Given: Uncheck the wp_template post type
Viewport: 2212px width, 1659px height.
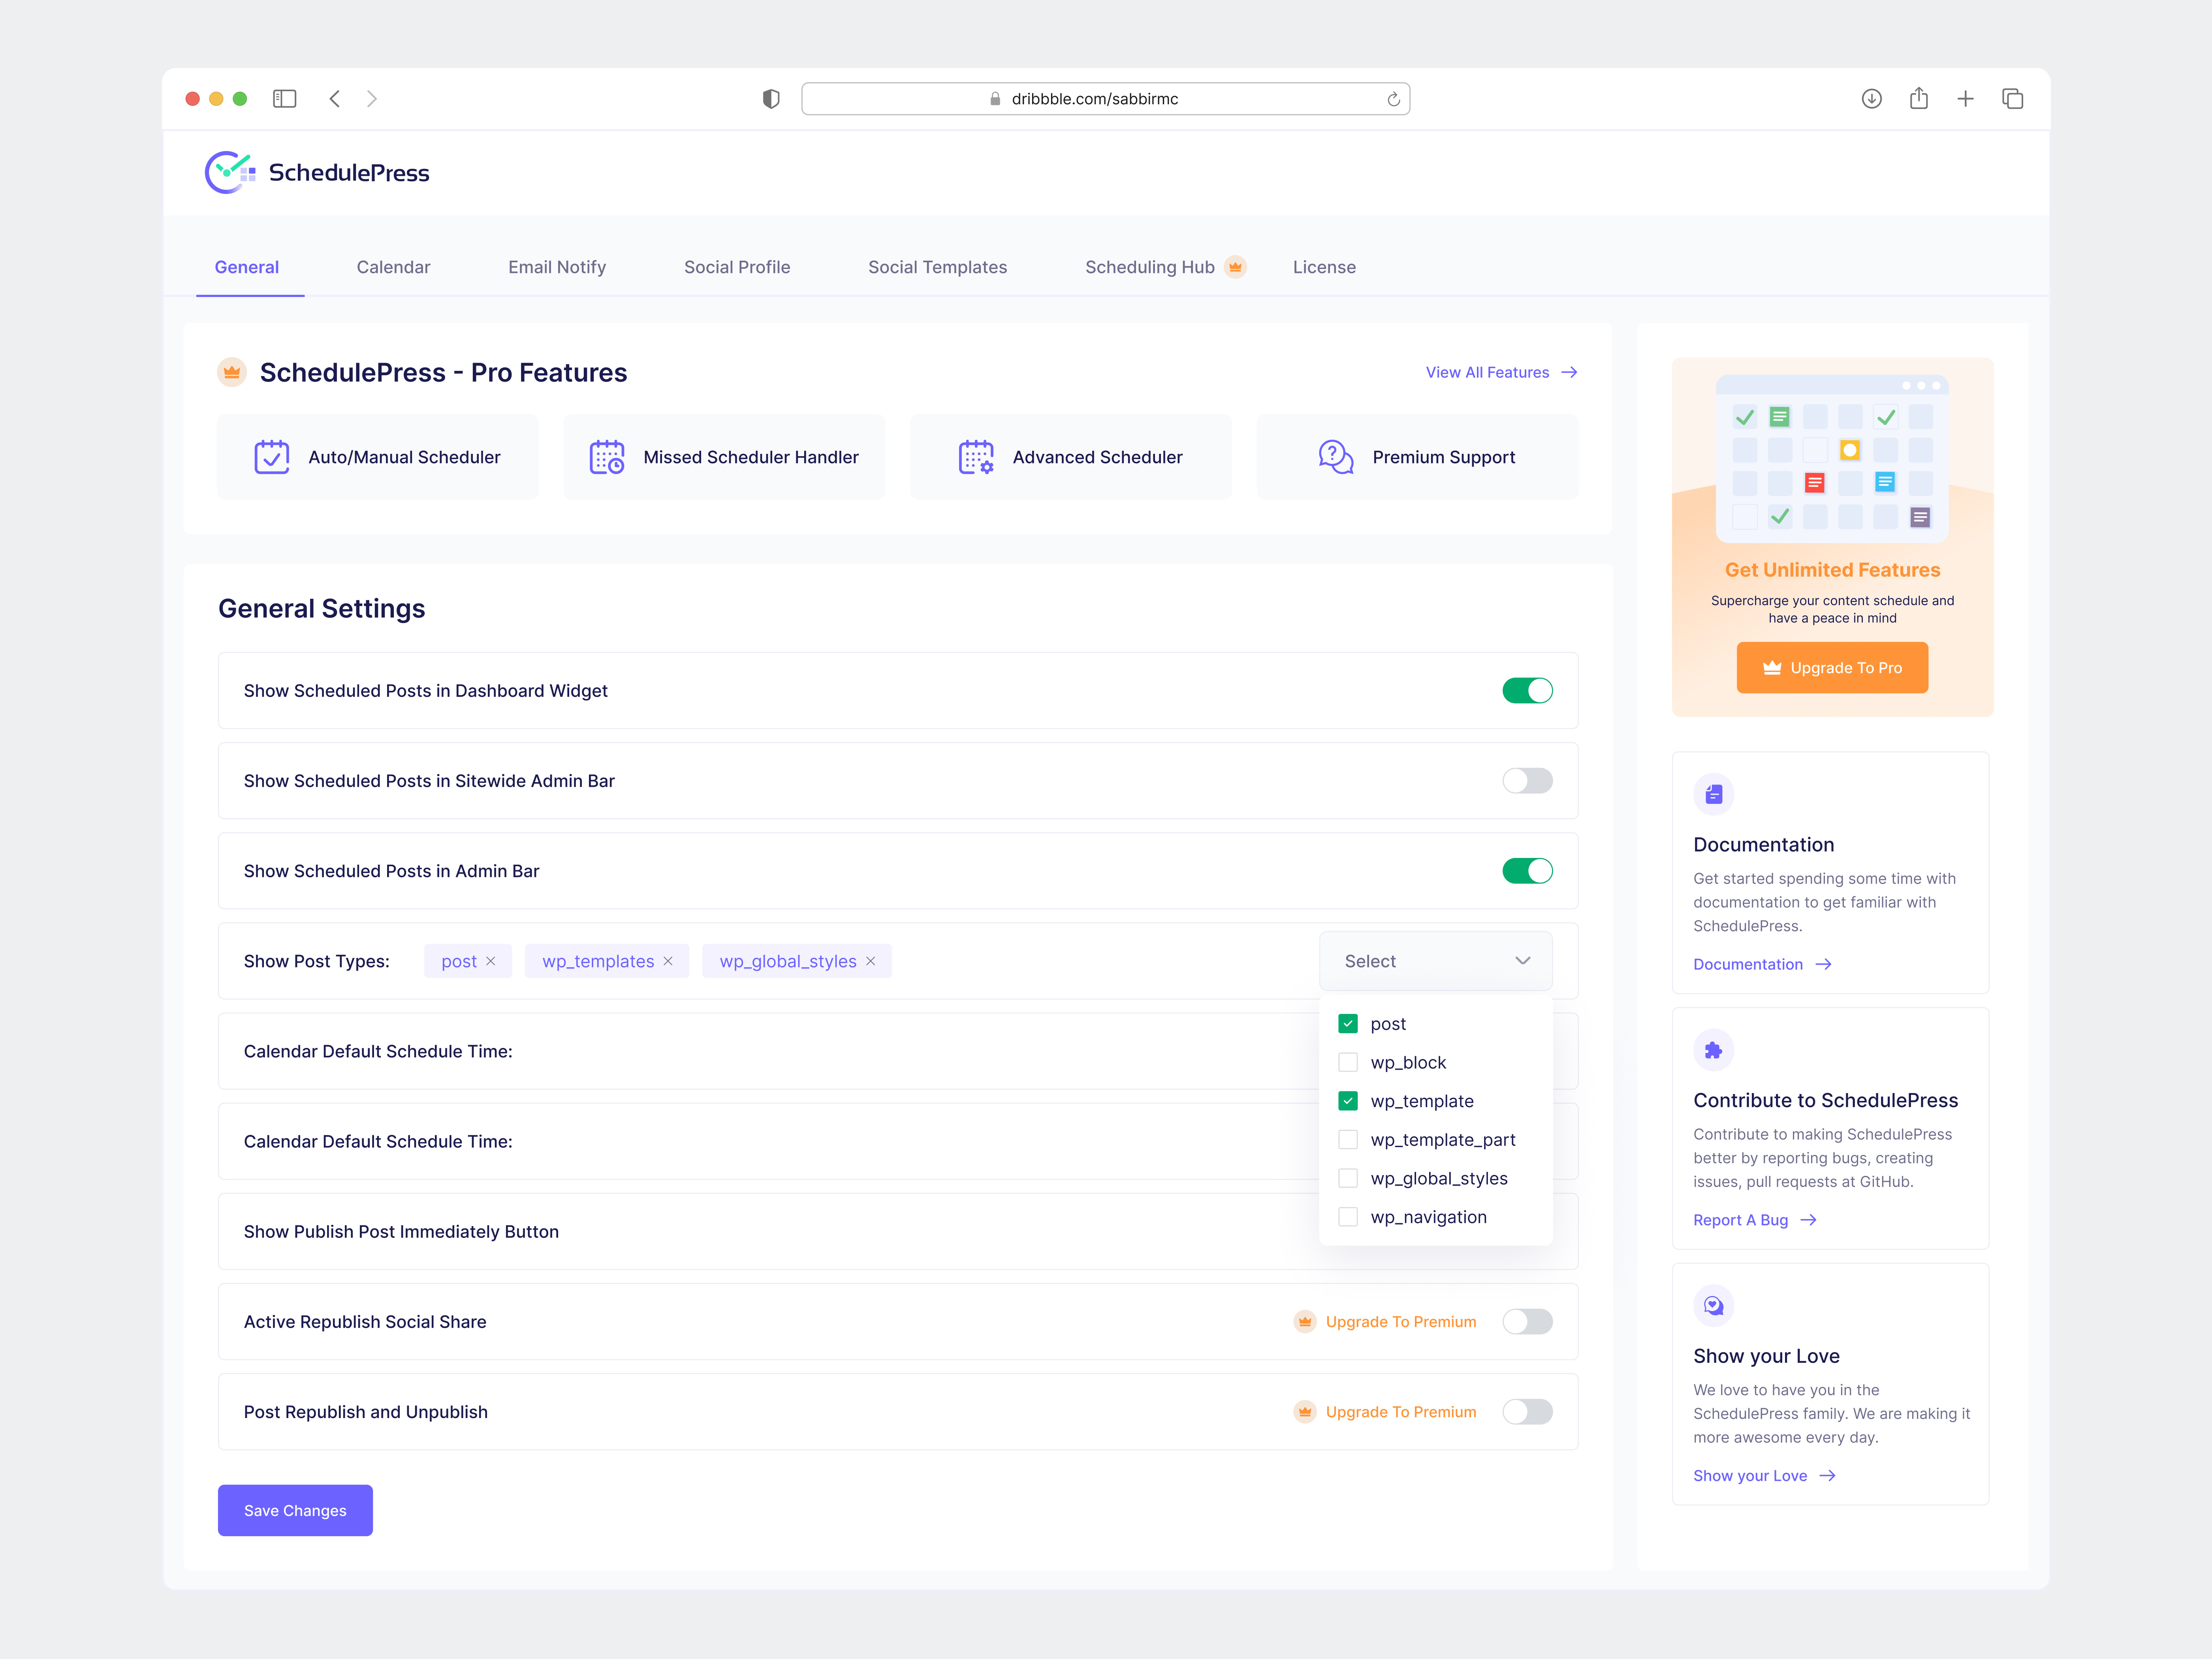Looking at the screenshot, I should [x=1348, y=1100].
